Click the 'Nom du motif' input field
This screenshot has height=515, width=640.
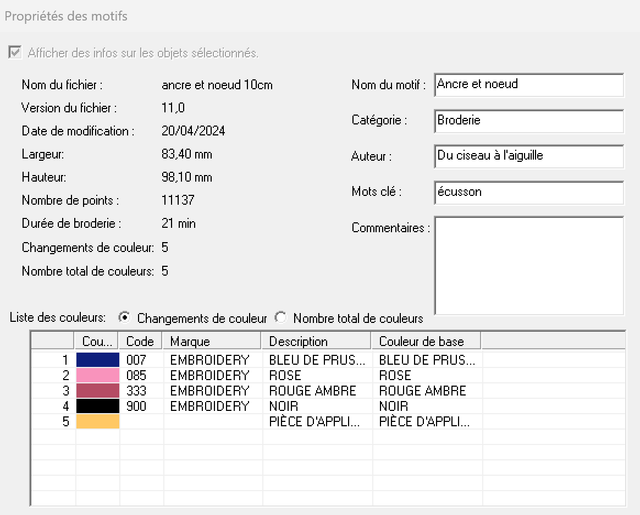tap(529, 85)
